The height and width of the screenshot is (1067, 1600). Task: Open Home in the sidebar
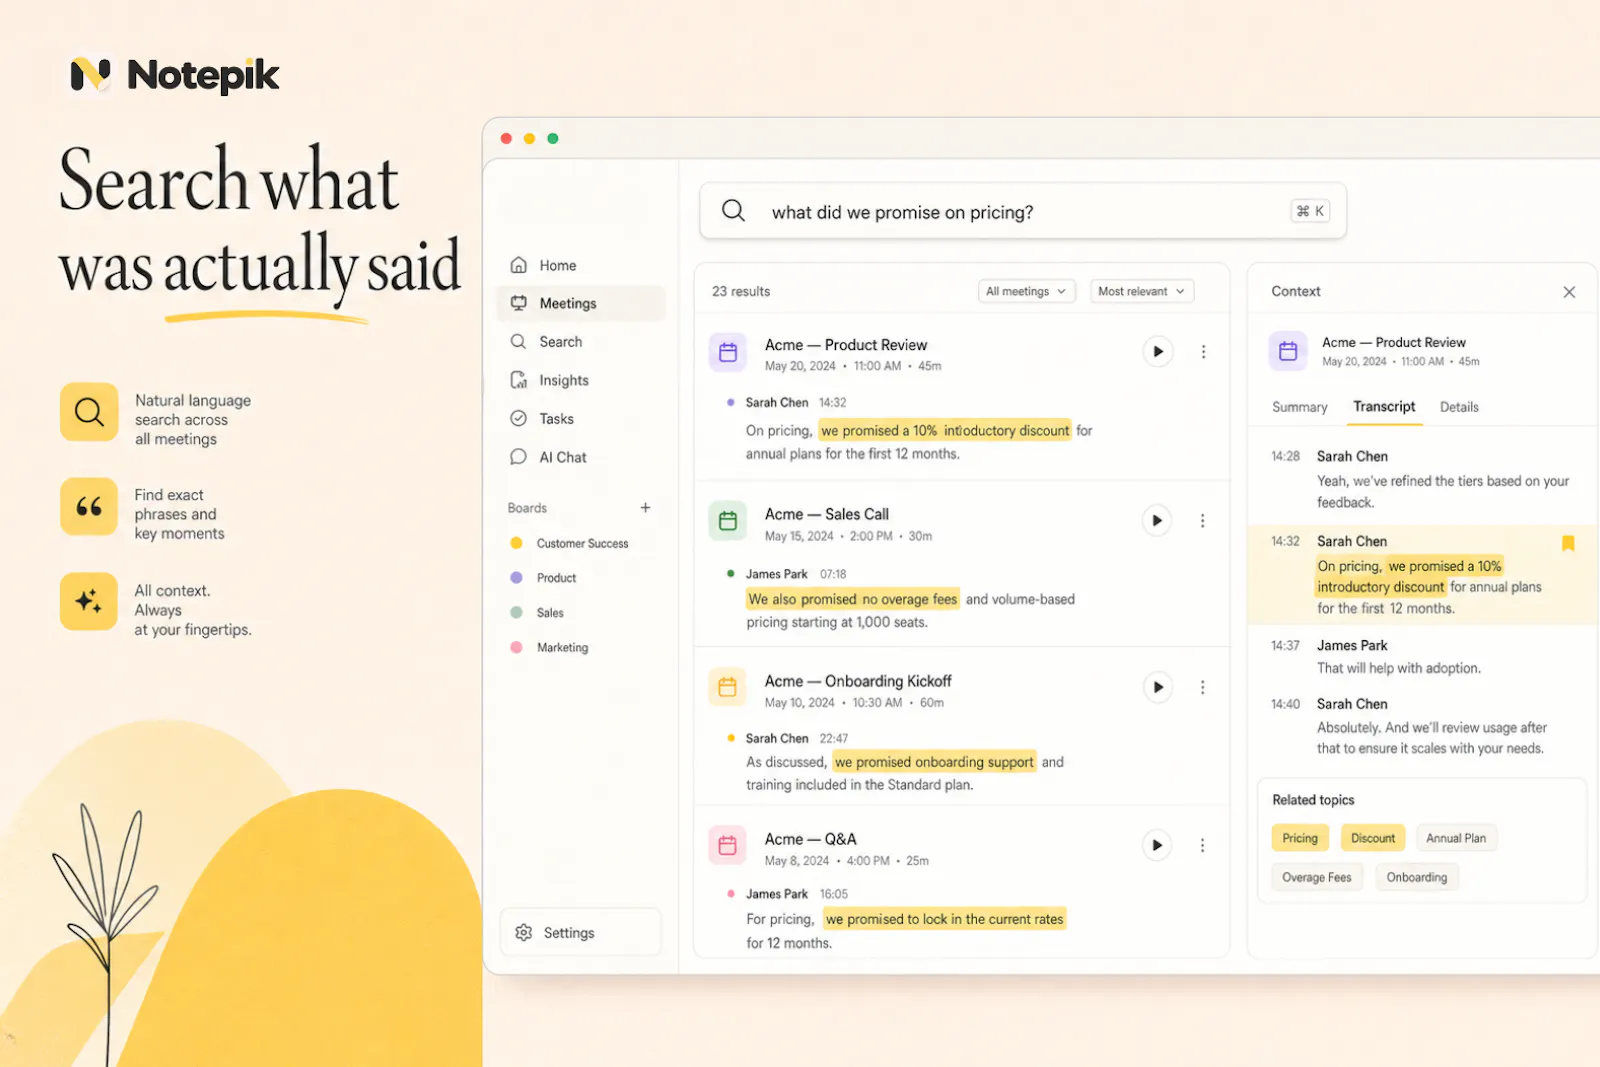582,265
